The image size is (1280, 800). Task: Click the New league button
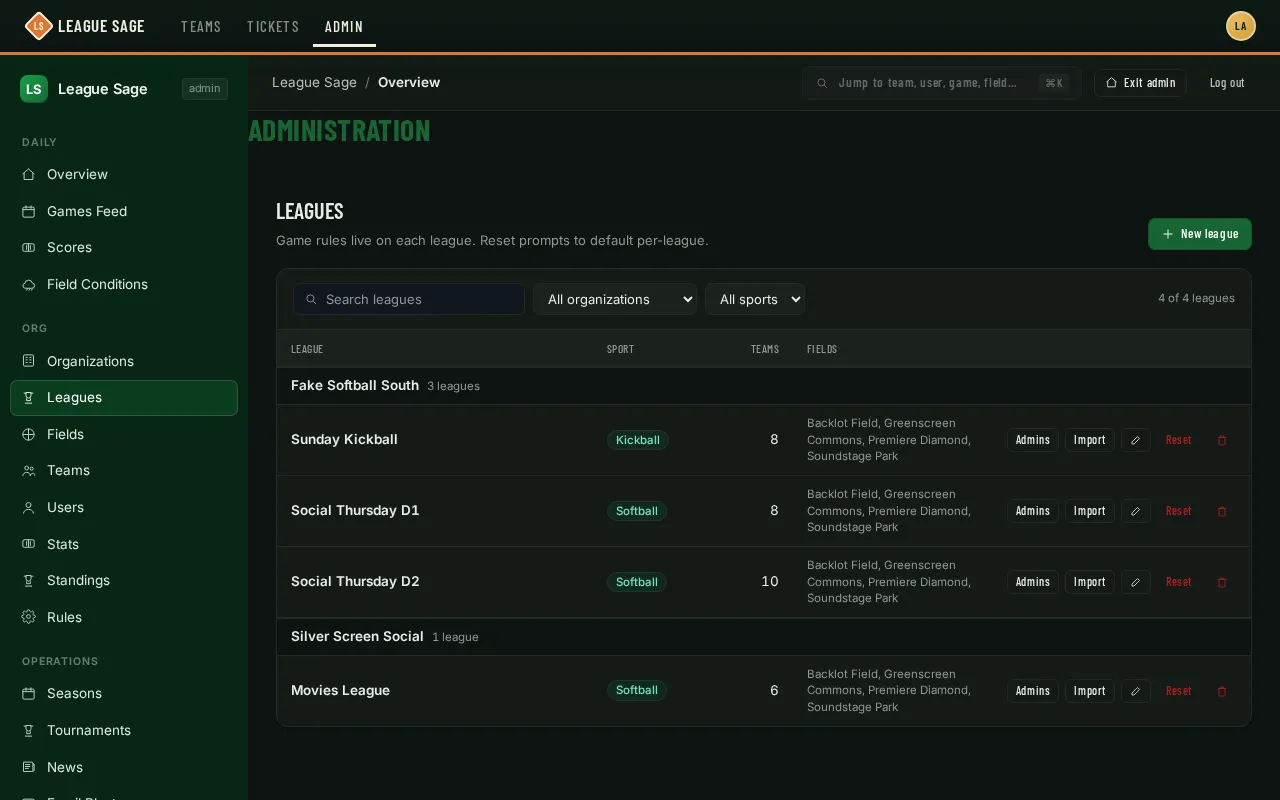pos(1200,234)
